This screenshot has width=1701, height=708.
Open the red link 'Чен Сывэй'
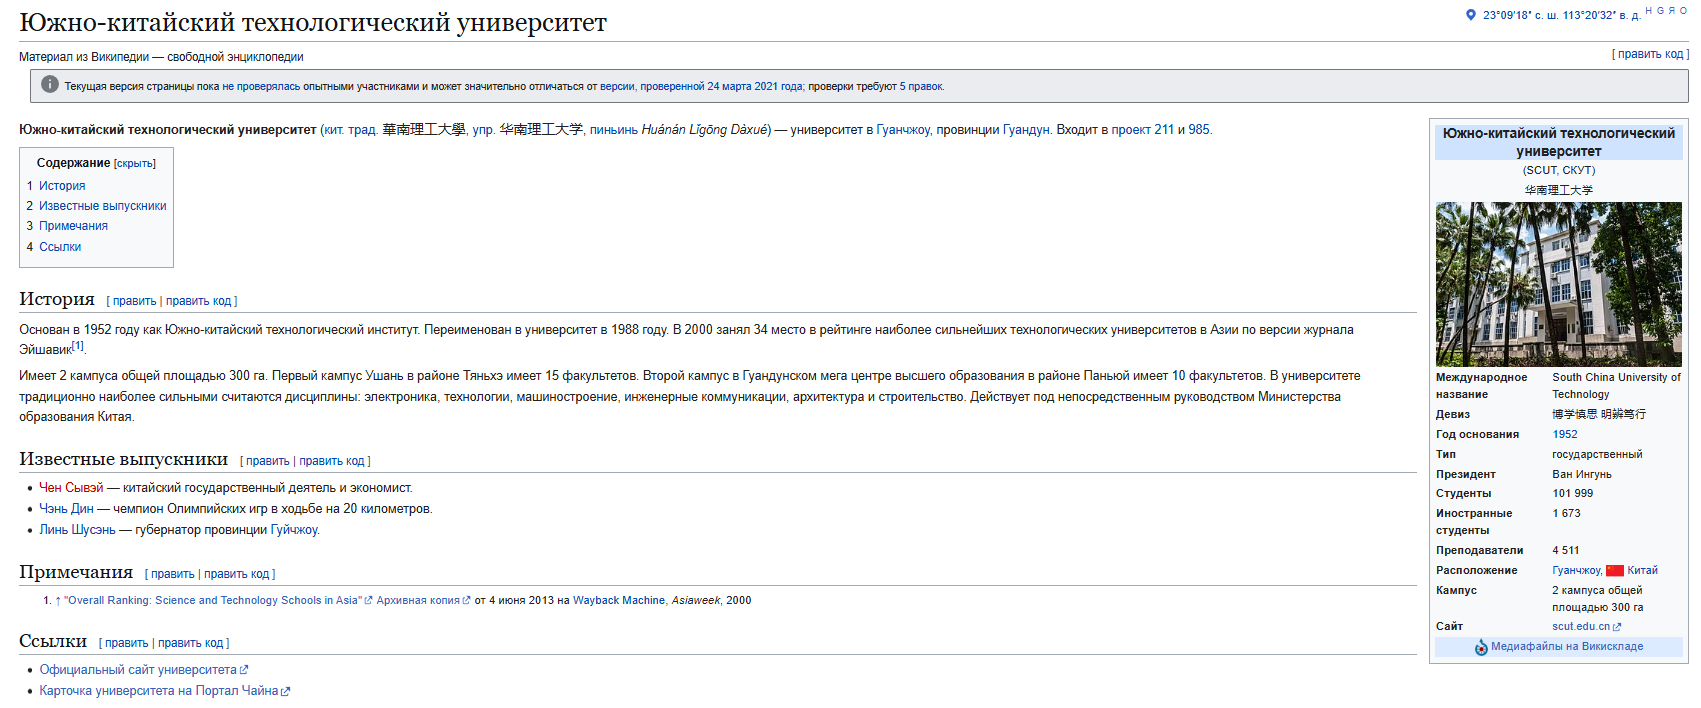click(x=71, y=488)
